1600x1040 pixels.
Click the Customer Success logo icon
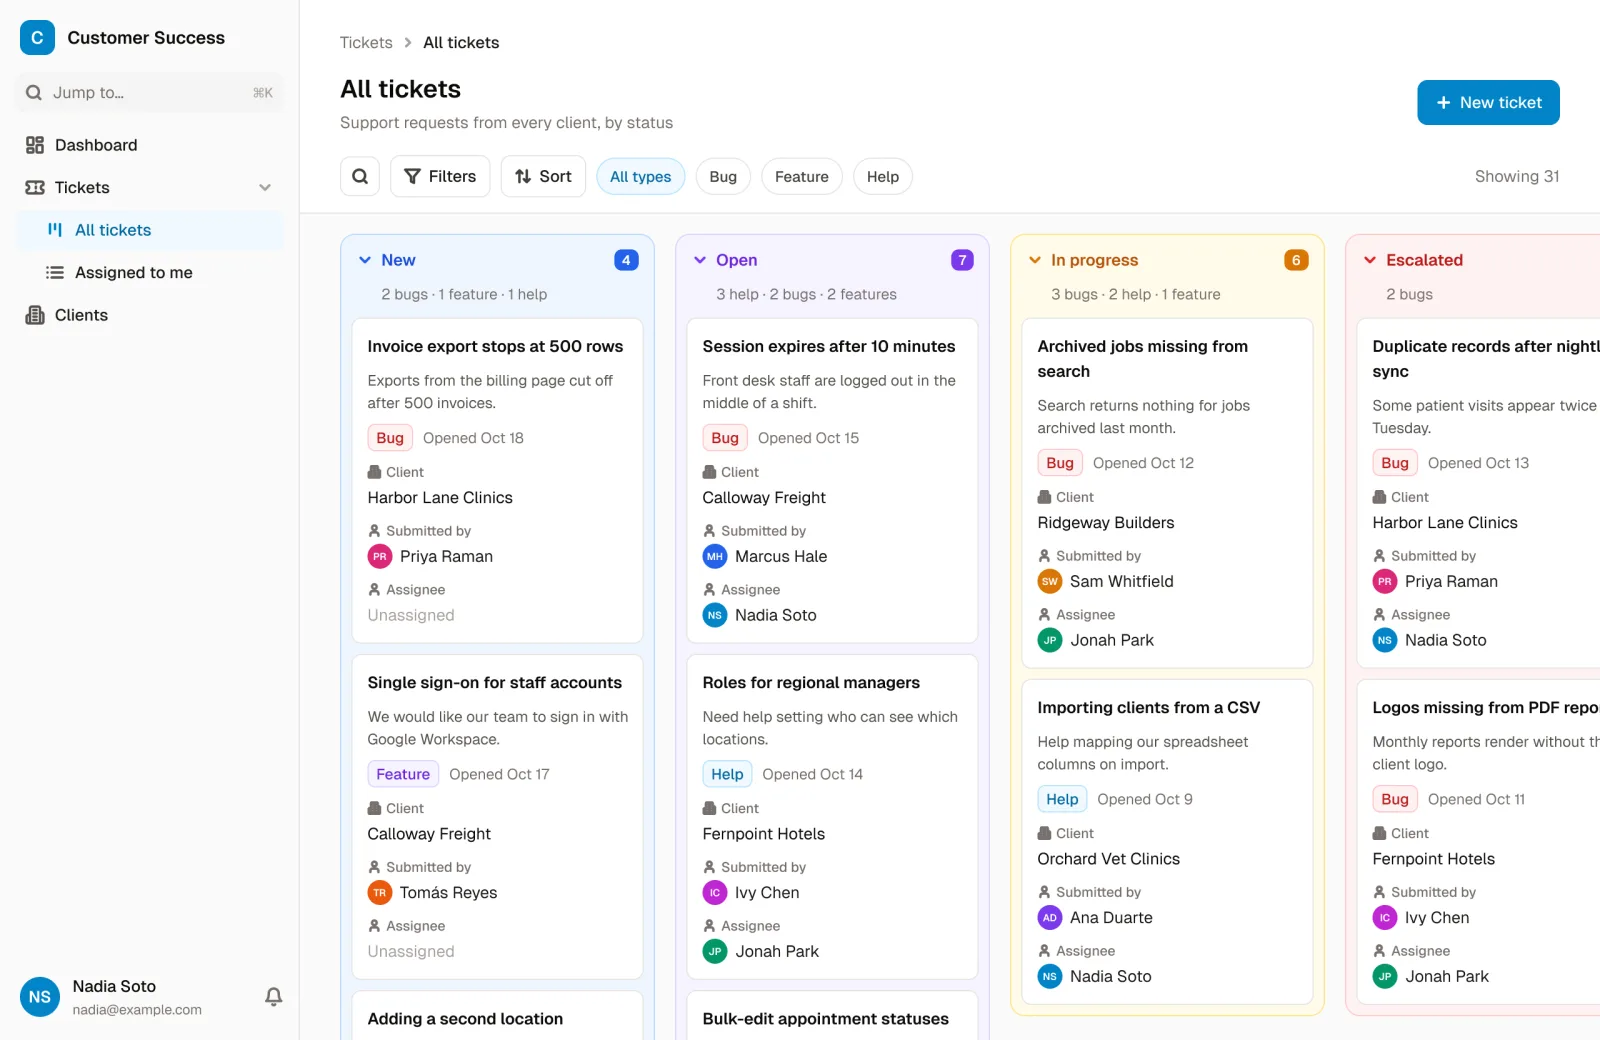(37, 38)
